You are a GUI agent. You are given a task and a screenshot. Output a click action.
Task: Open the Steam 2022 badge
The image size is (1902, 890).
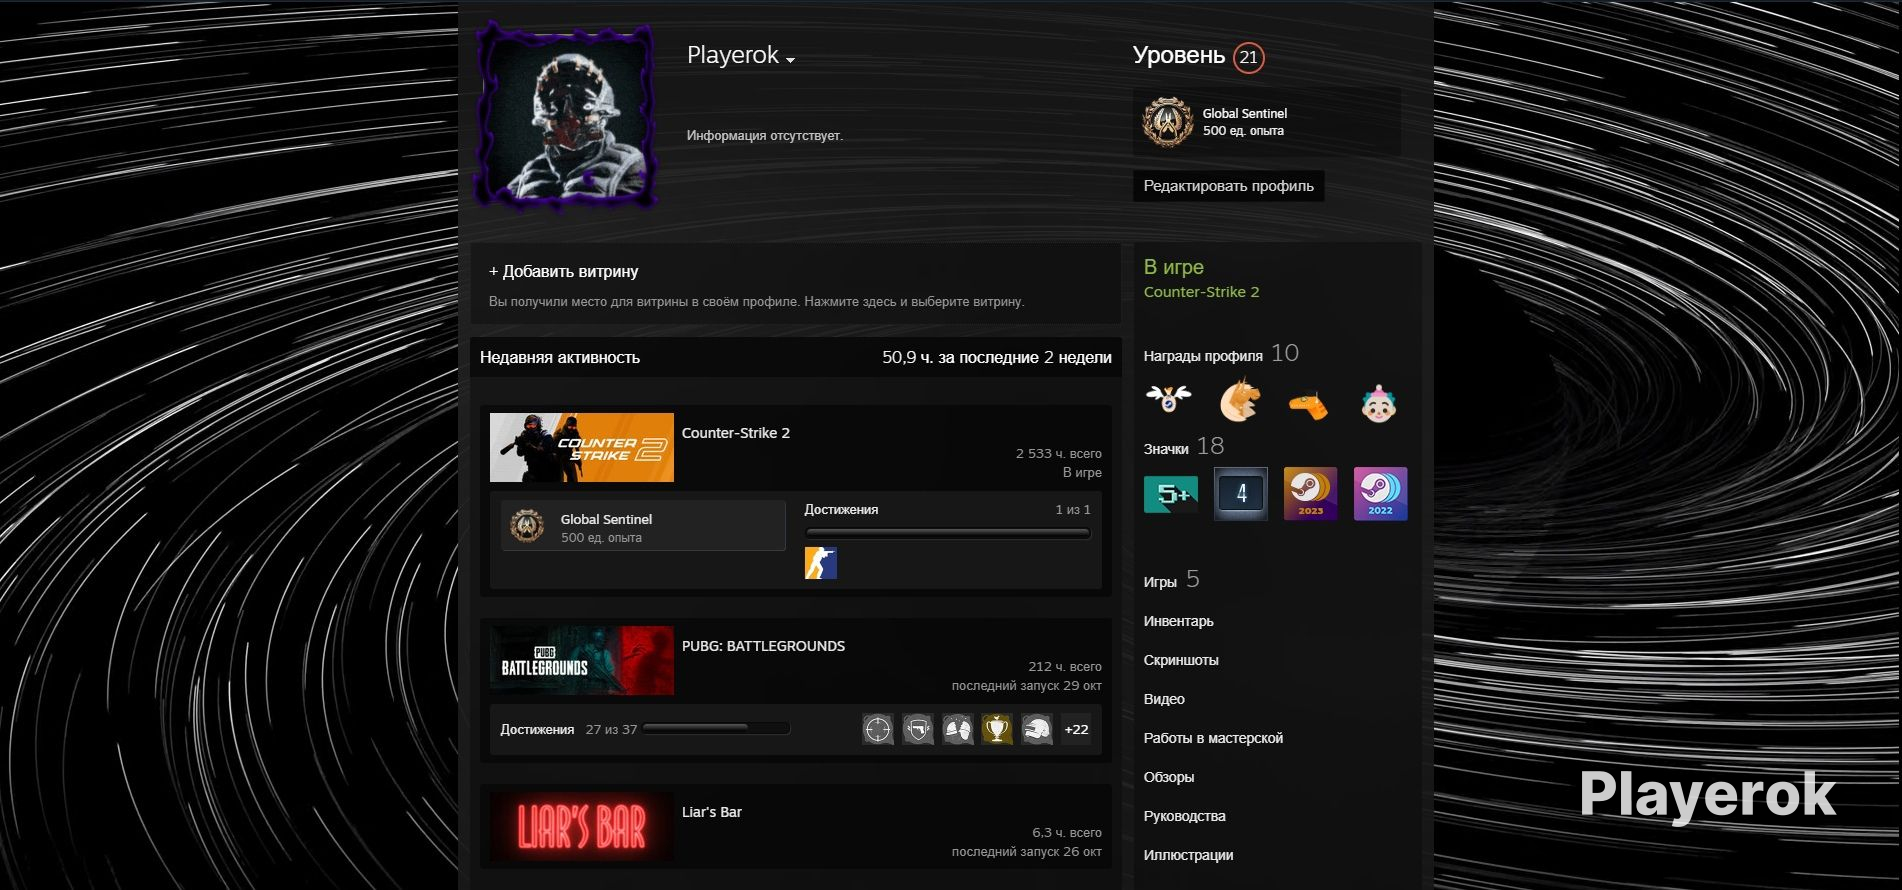[x=1381, y=493]
